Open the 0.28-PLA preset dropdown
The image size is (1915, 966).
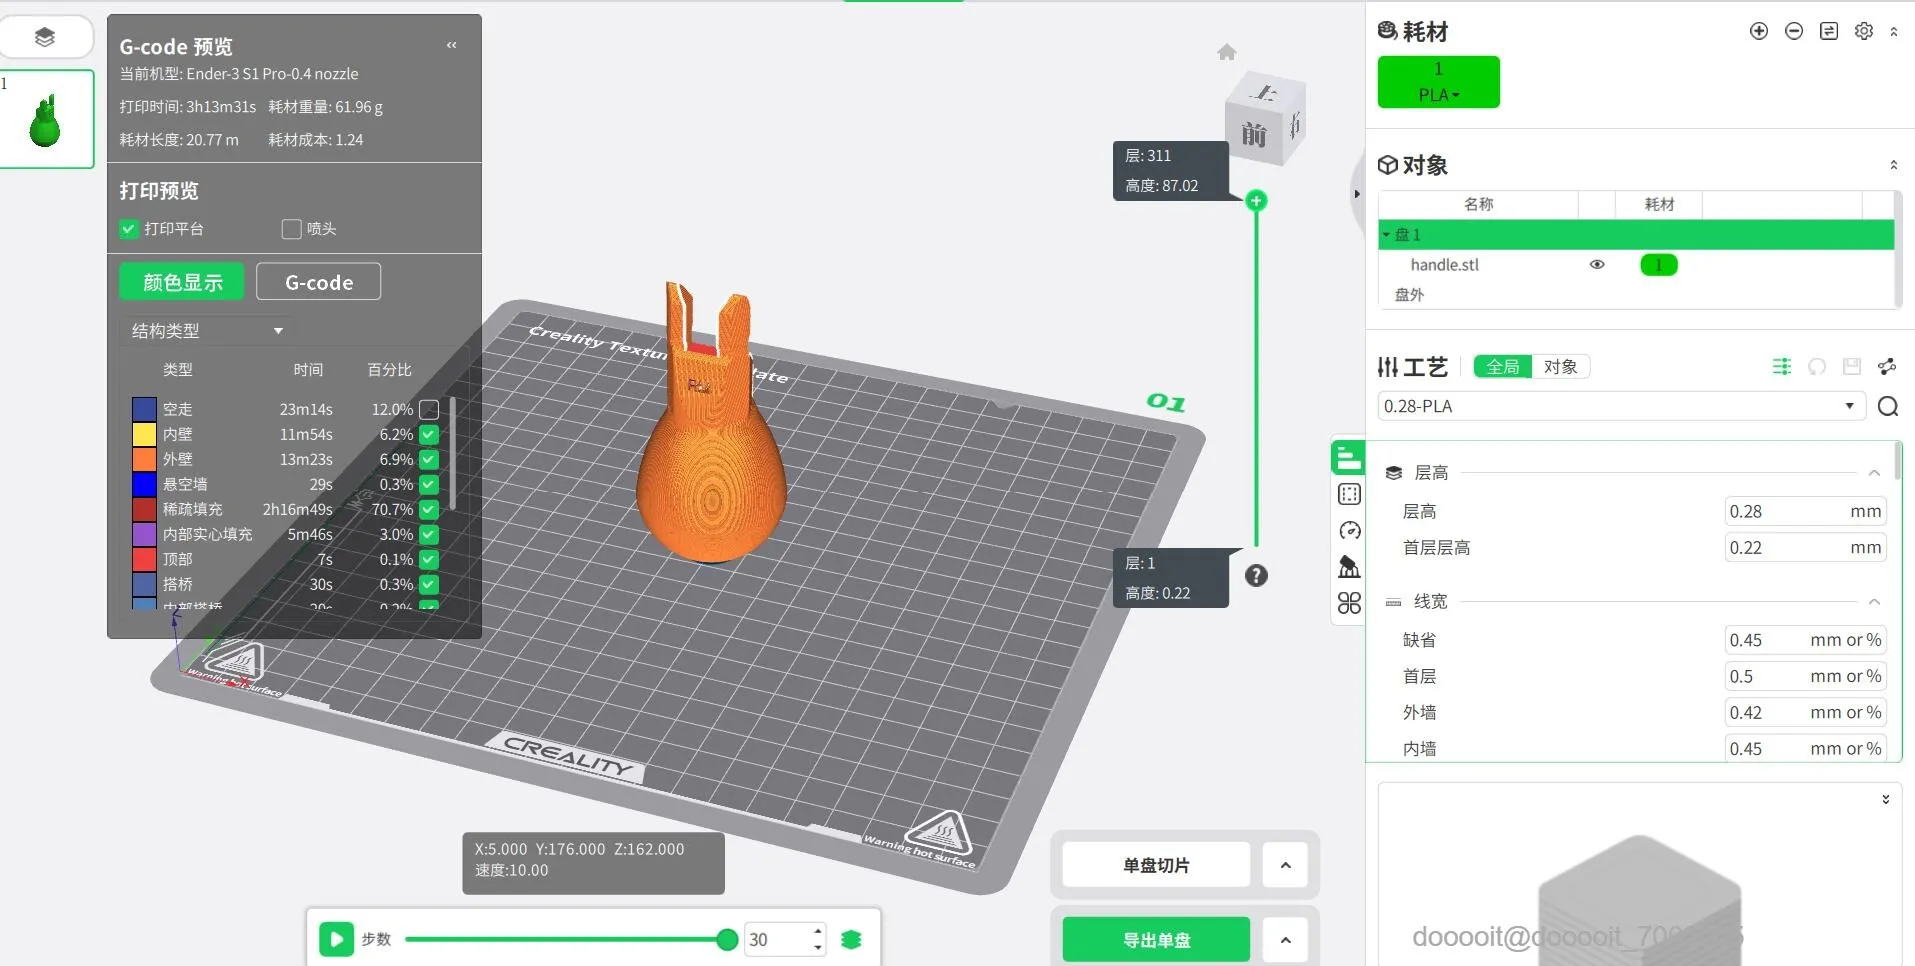(x=1621, y=406)
